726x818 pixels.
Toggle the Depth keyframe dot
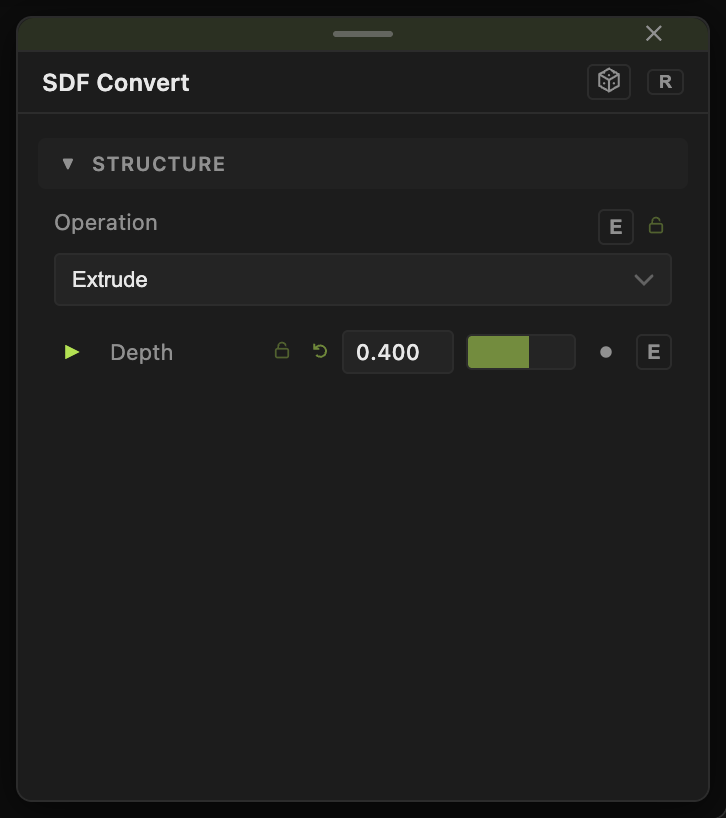(606, 352)
